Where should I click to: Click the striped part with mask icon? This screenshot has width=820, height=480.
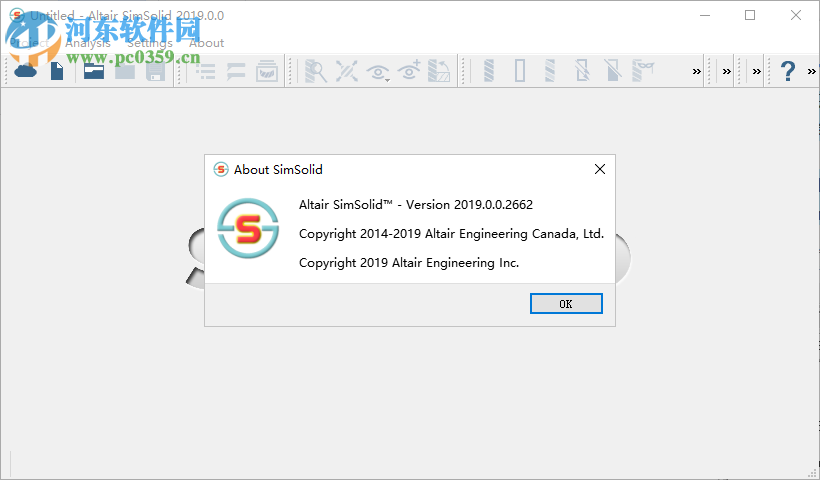(643, 71)
